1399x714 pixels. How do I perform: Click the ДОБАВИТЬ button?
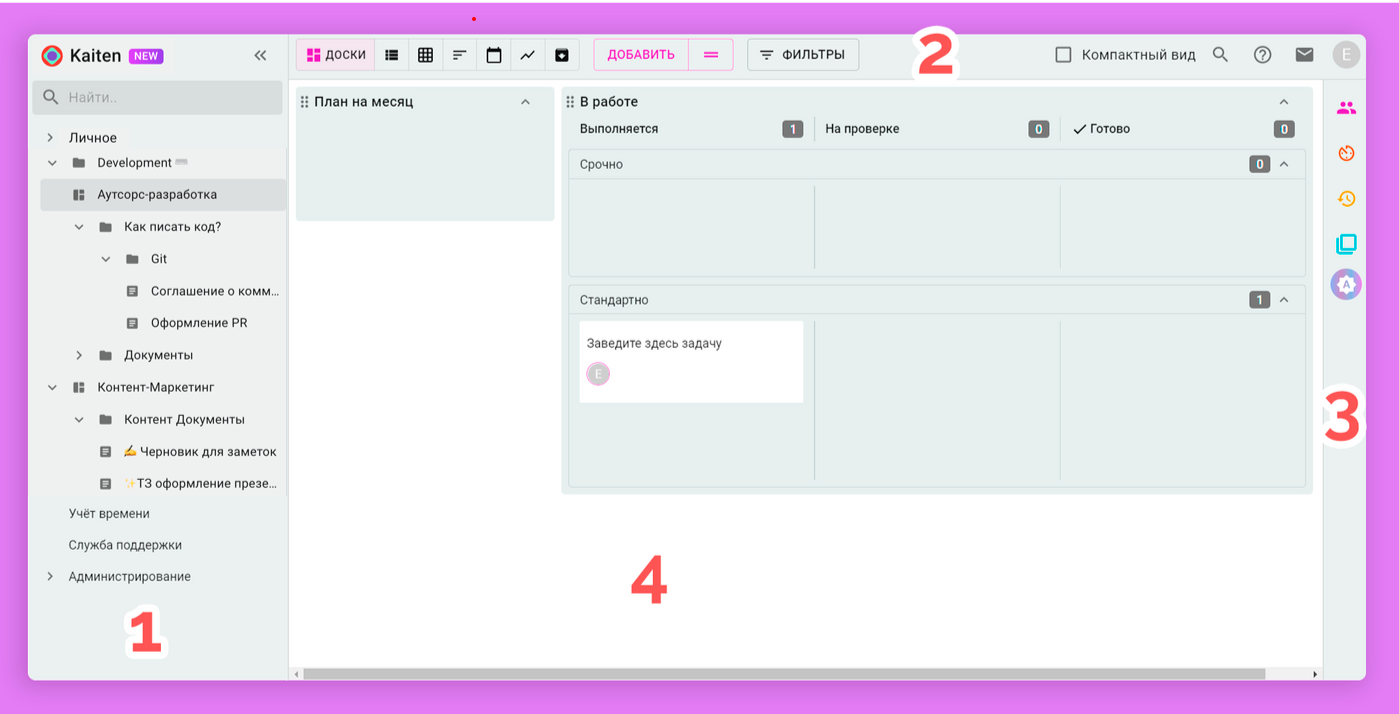pos(641,55)
